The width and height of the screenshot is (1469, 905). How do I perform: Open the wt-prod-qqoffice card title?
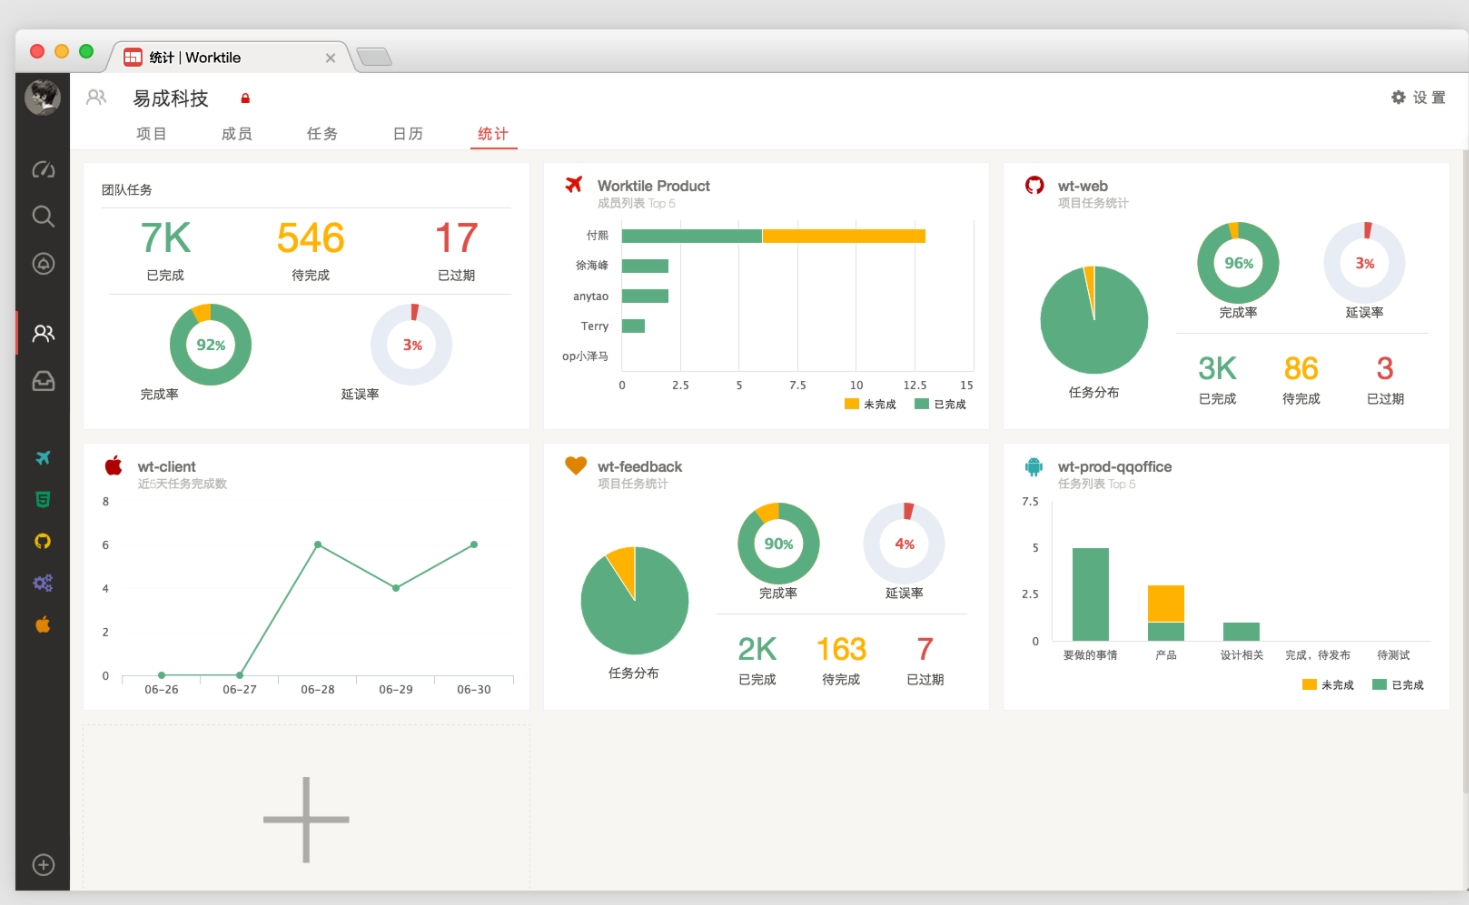tap(1115, 467)
